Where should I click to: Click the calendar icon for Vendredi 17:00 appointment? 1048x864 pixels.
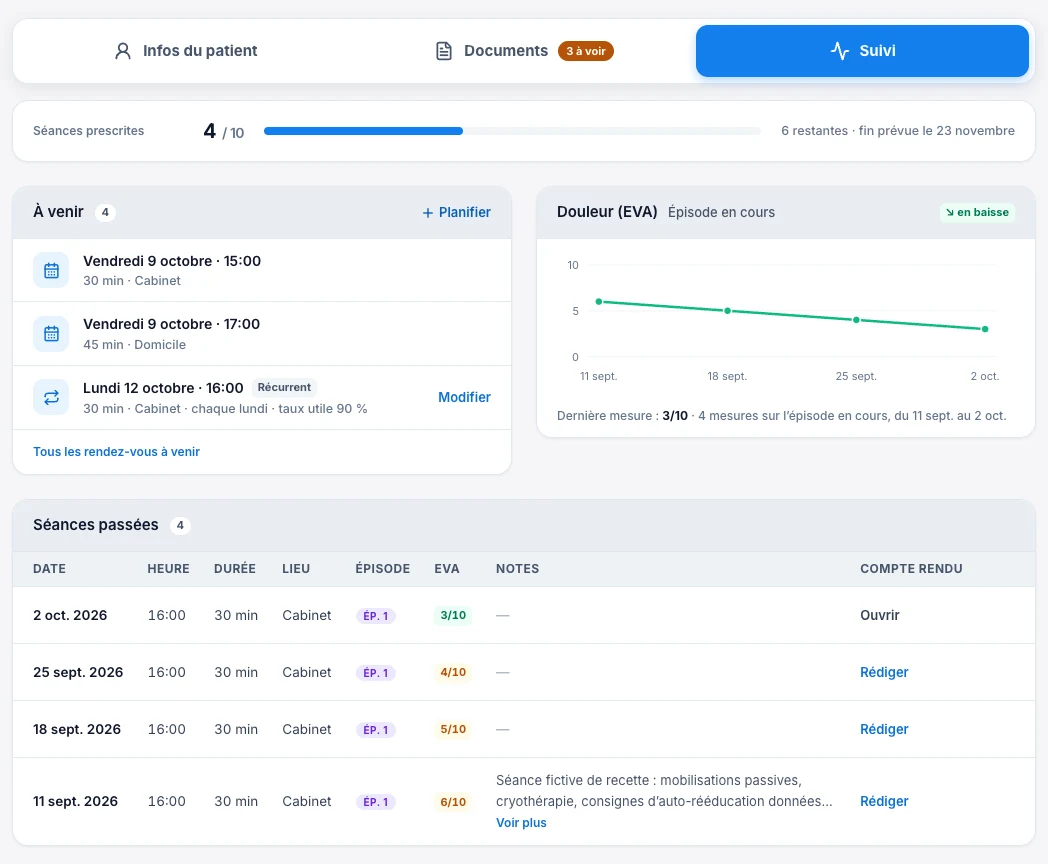(51, 334)
